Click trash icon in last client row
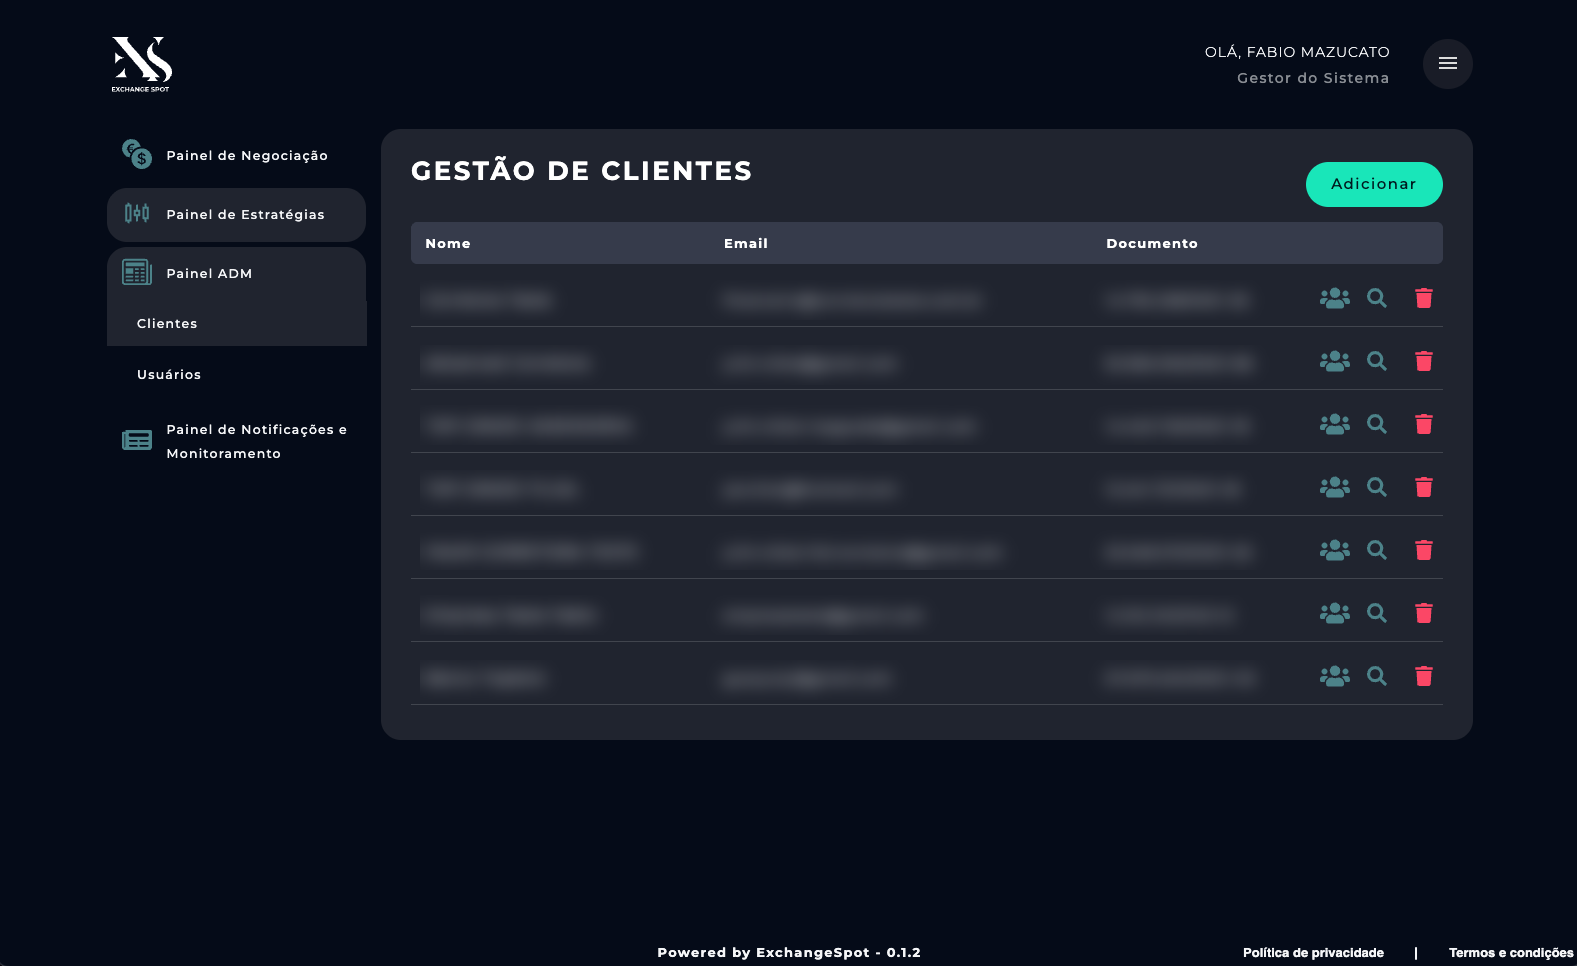The width and height of the screenshot is (1577, 966). pyautogui.click(x=1424, y=676)
